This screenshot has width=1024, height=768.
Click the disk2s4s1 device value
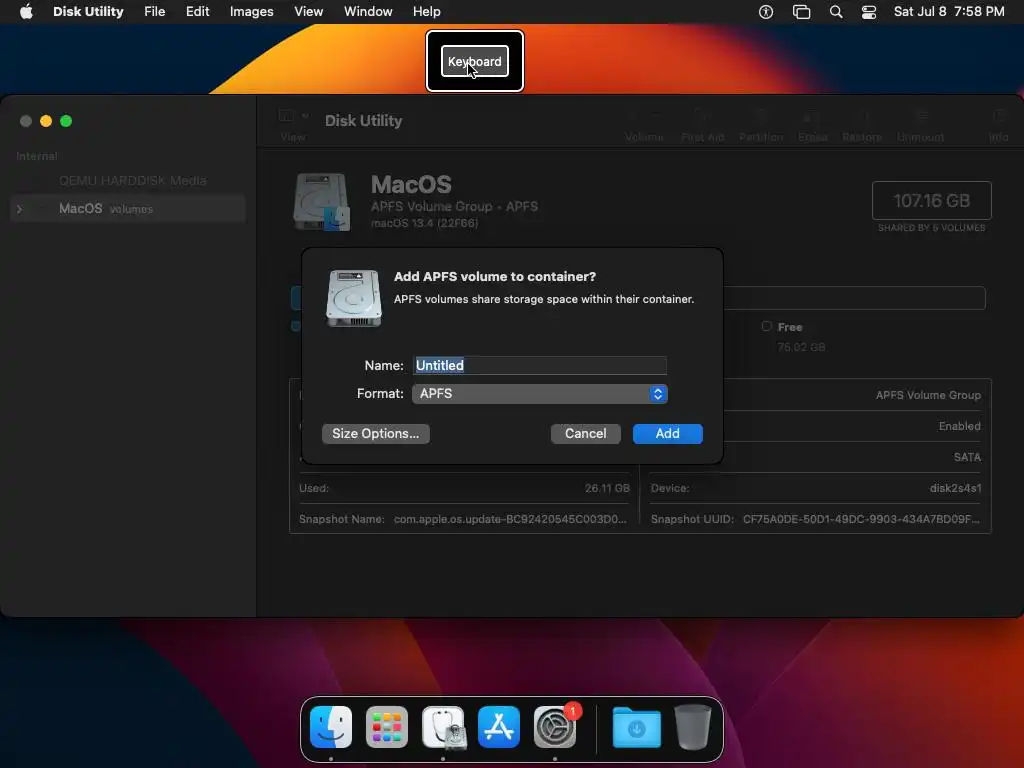click(x=955, y=488)
